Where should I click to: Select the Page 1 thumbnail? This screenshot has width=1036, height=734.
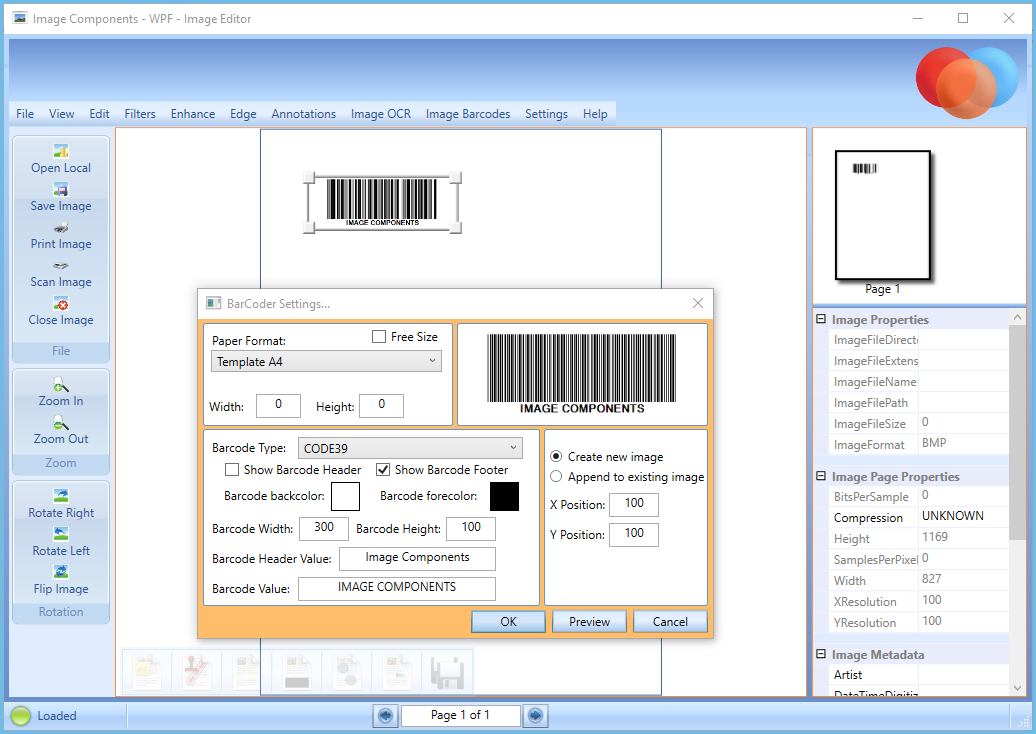(x=883, y=215)
